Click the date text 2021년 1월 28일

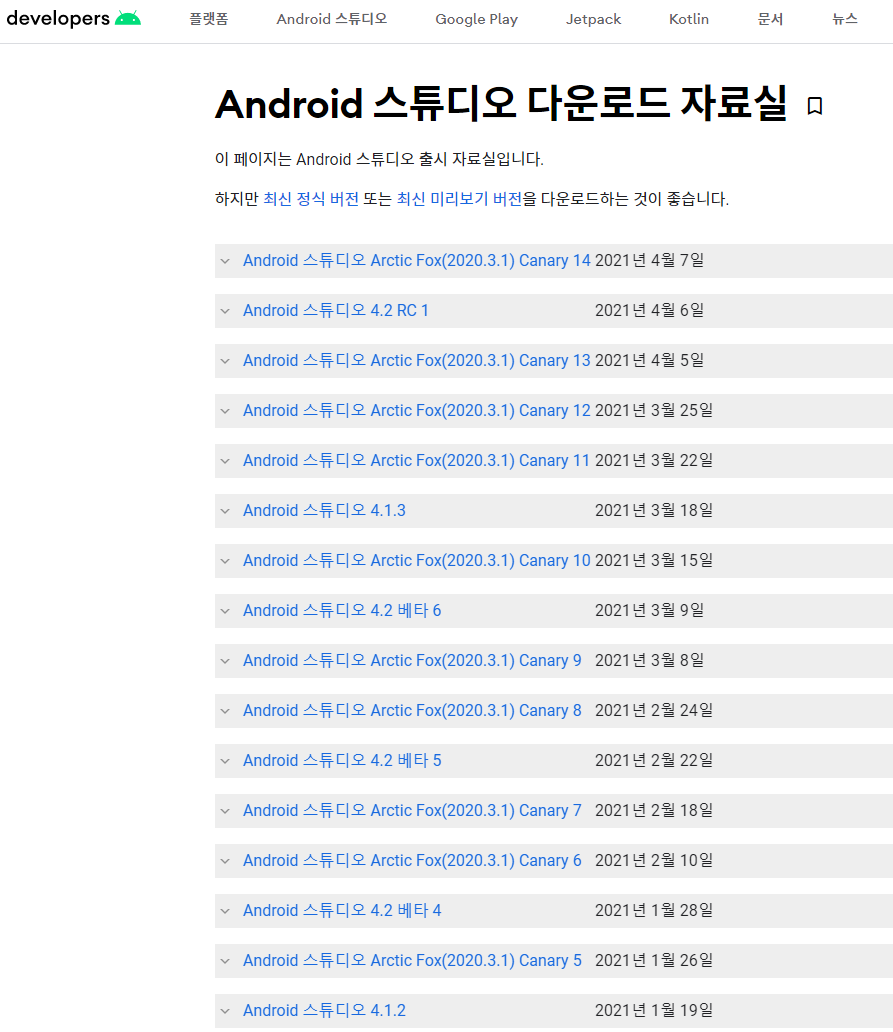click(x=654, y=911)
